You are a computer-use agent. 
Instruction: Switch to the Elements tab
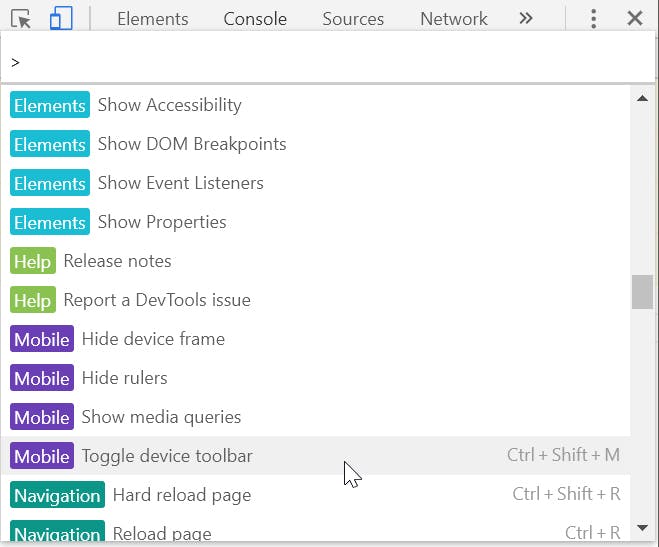pos(152,18)
